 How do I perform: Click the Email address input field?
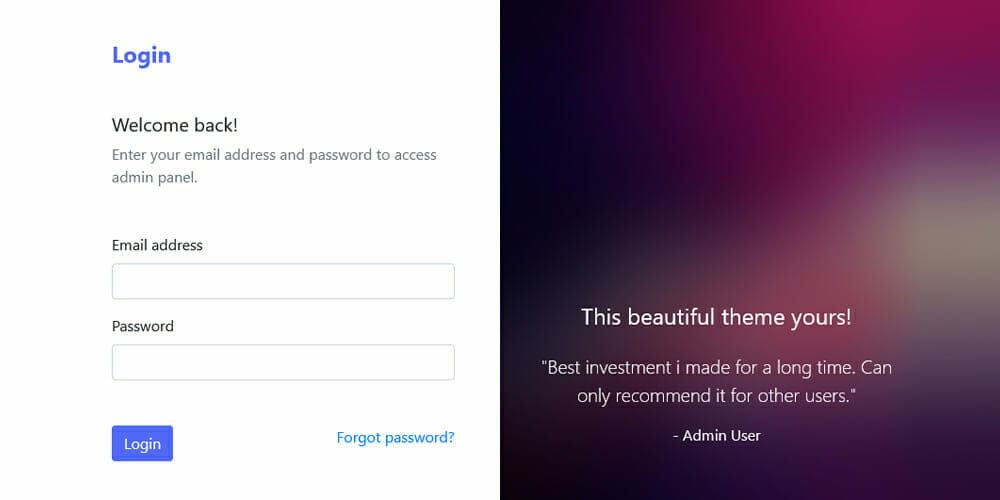pos(283,281)
